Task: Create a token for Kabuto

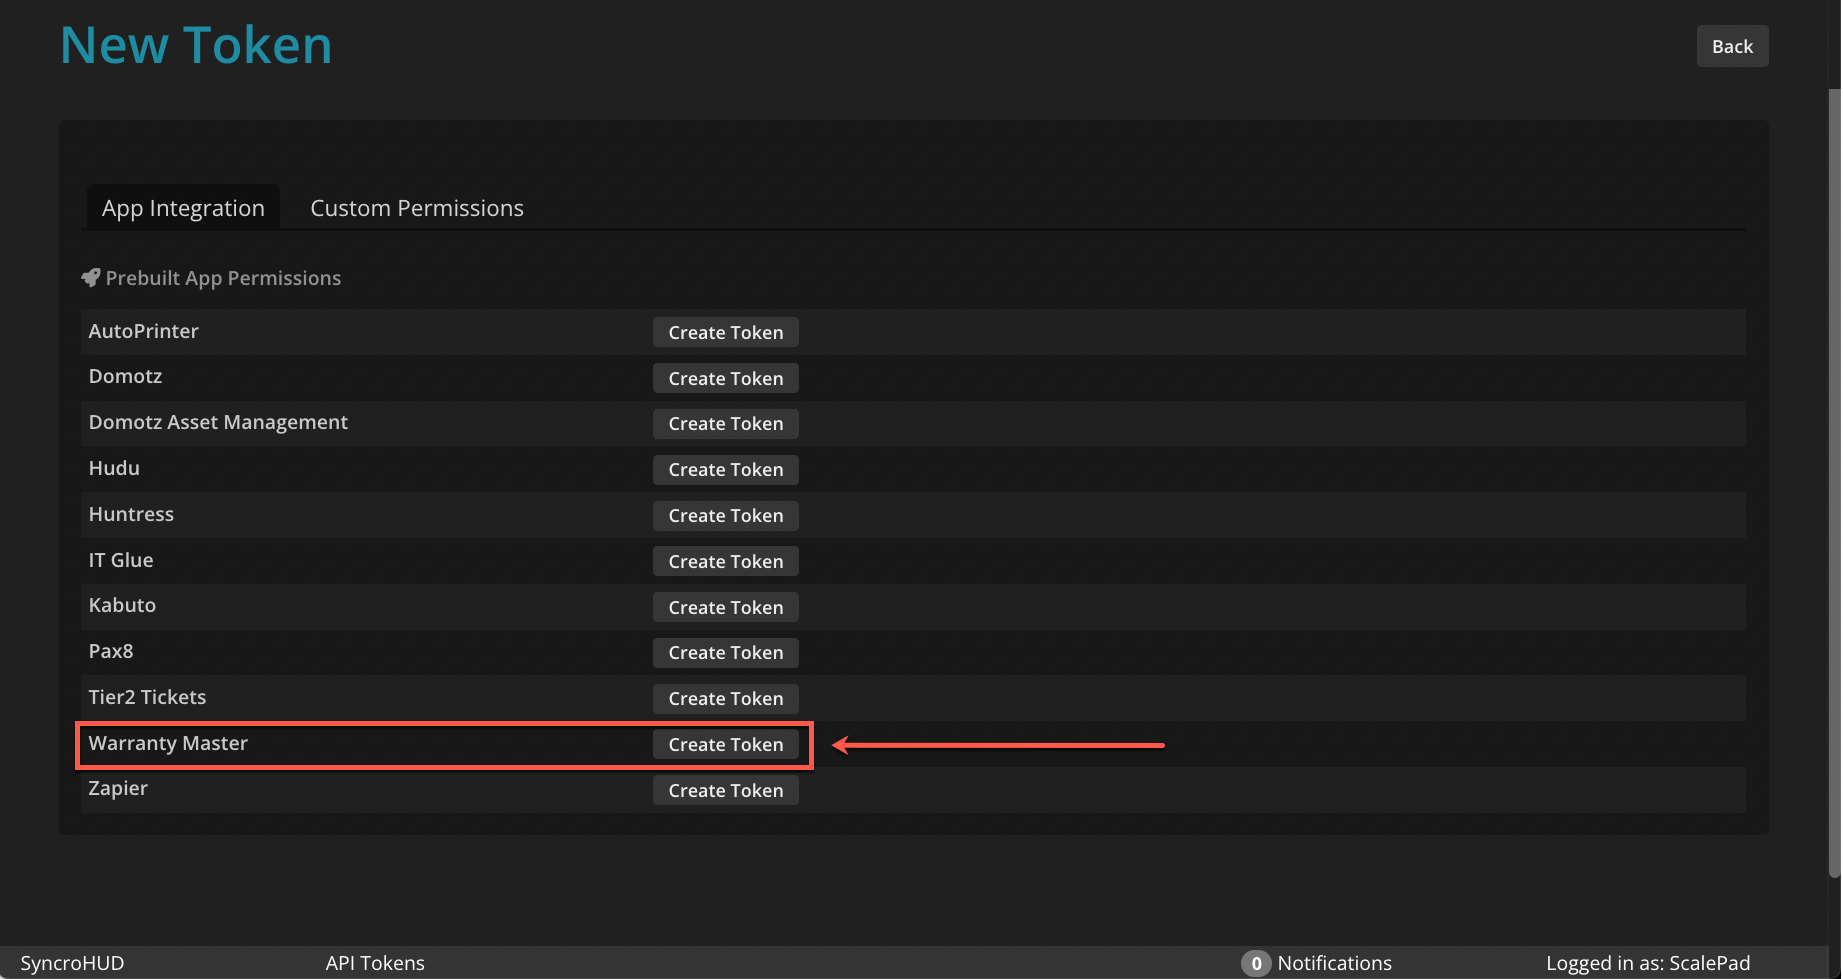Action: [x=726, y=607]
